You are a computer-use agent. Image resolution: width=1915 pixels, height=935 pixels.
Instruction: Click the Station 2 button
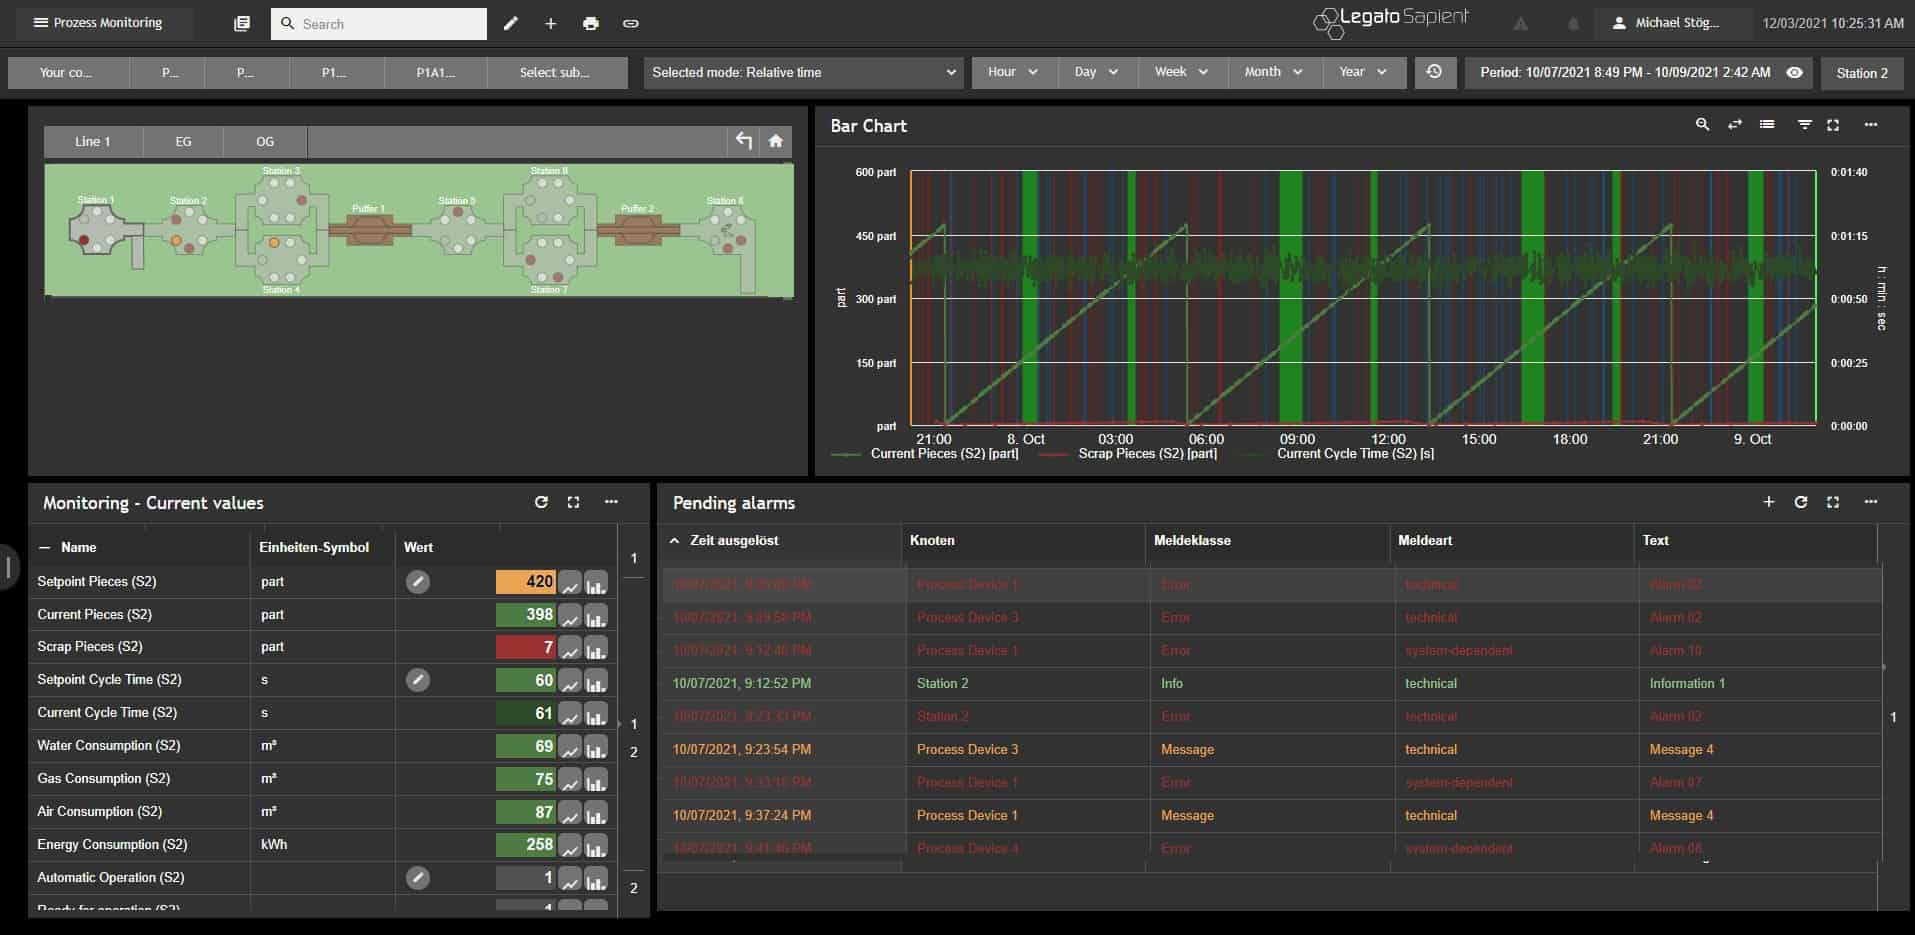click(1862, 73)
